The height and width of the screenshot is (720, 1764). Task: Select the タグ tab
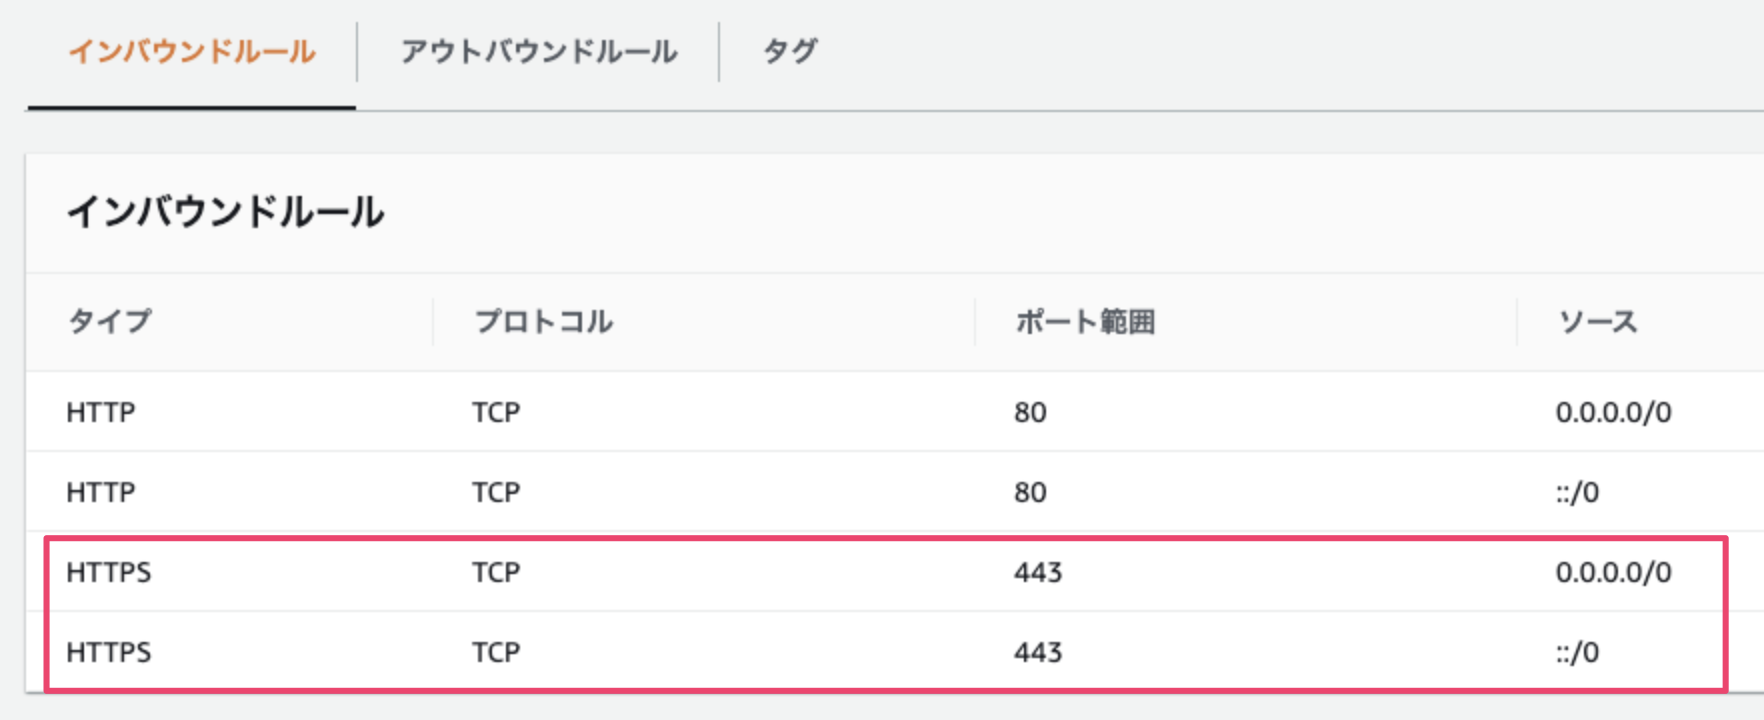pyautogui.click(x=790, y=52)
